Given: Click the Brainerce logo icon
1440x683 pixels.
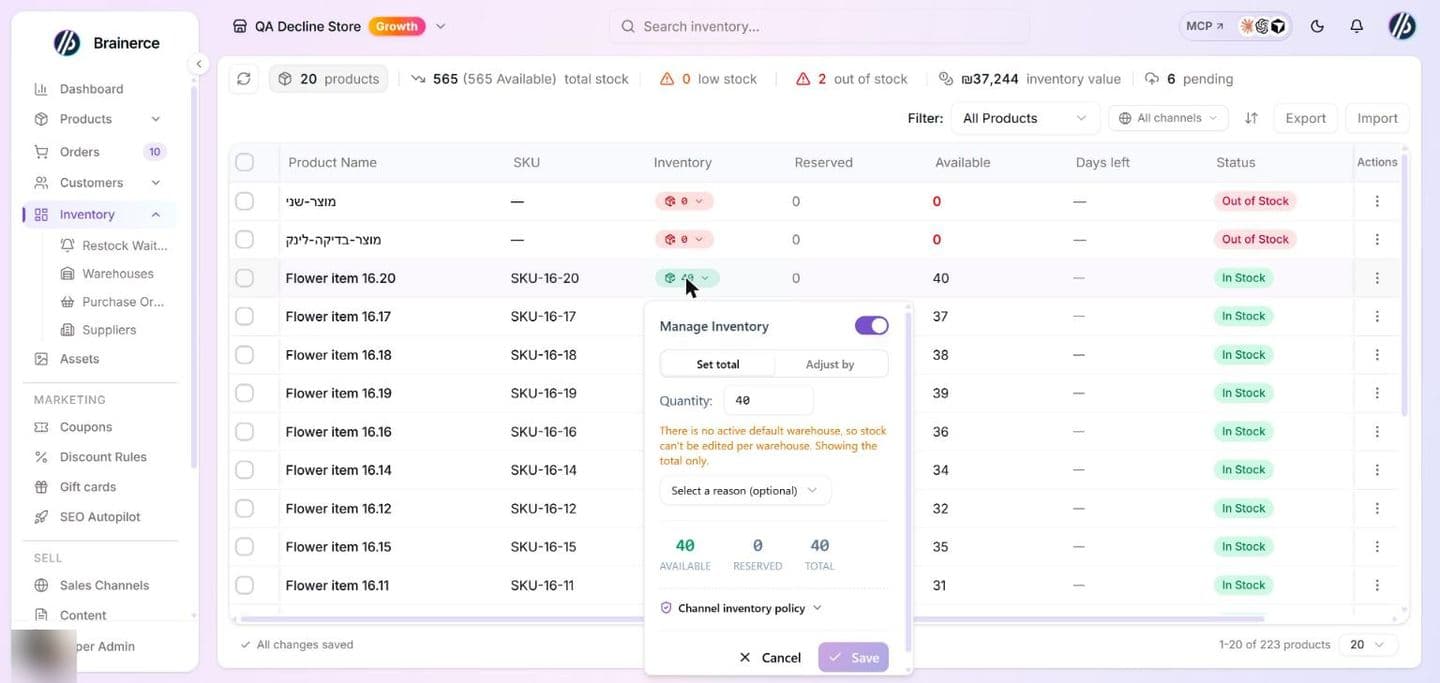Looking at the screenshot, I should coord(67,43).
